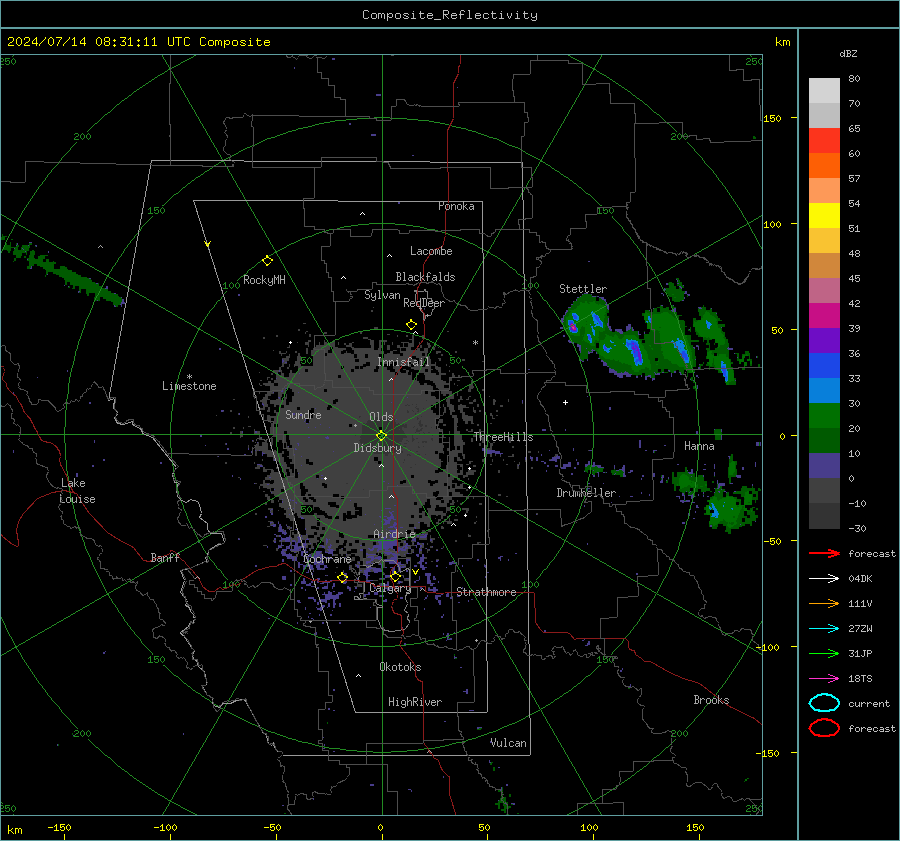
Task: Click the white 04DK arrow icon
Action: [x=824, y=579]
